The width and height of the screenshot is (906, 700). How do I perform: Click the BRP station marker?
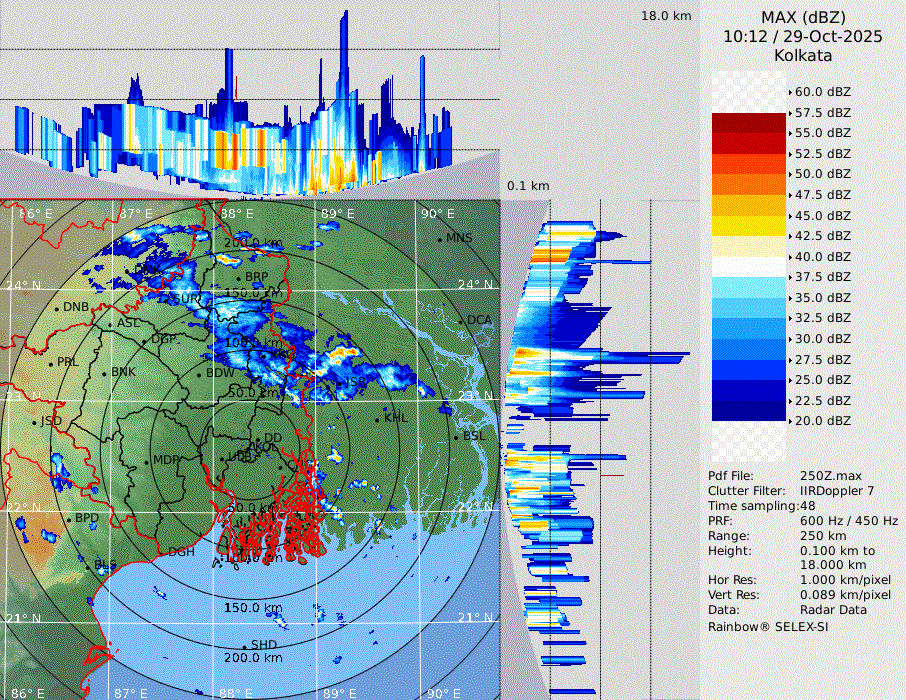[240, 277]
